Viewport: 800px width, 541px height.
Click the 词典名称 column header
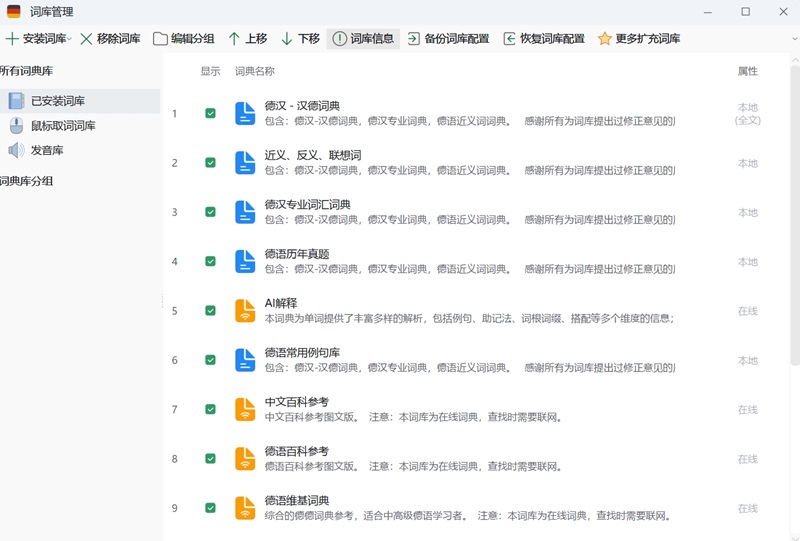(255, 71)
